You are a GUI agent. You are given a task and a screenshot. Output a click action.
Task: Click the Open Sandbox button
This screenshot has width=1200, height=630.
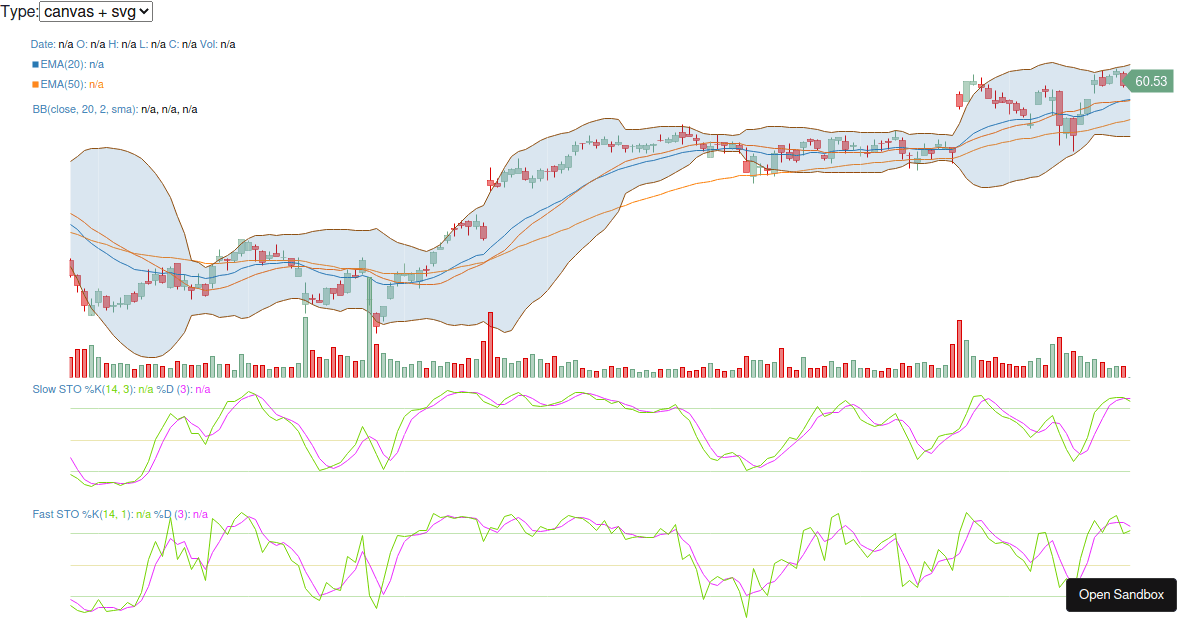1121,594
